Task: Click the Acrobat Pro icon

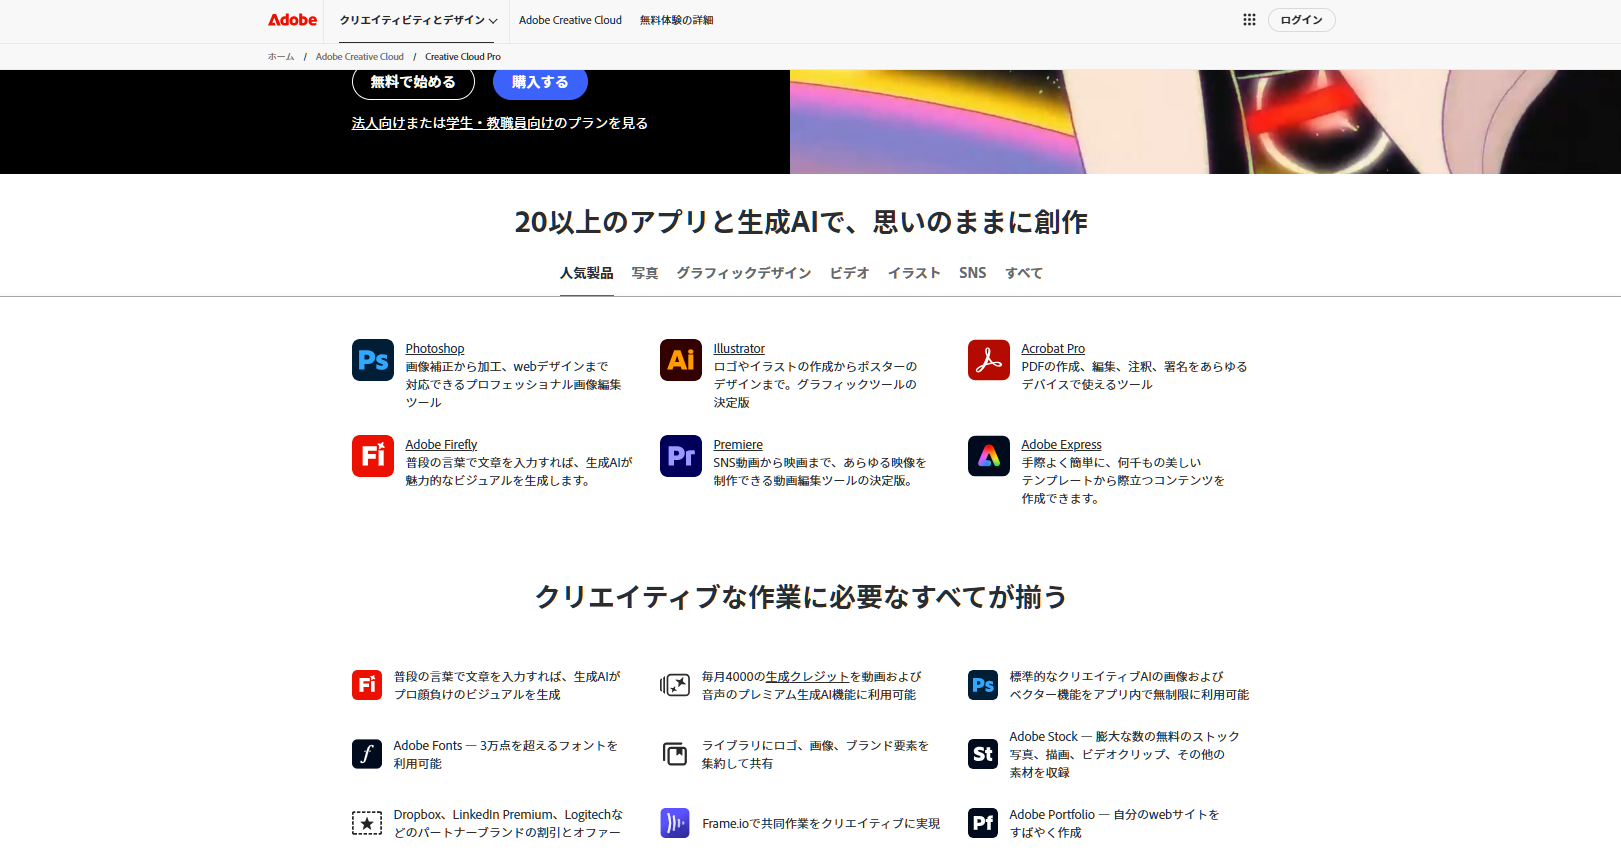Action: tap(989, 360)
